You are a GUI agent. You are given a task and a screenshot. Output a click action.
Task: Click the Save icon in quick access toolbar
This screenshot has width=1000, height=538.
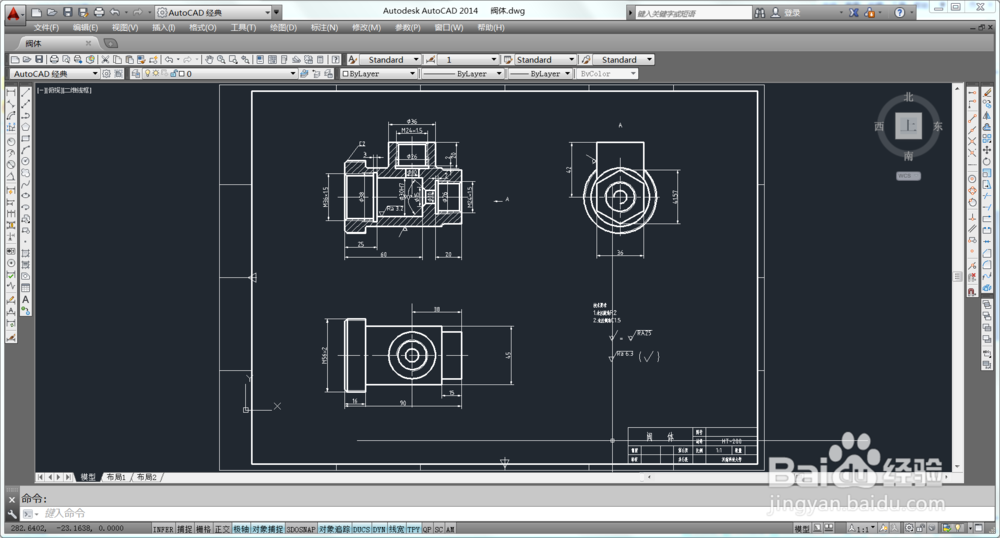click(x=68, y=12)
